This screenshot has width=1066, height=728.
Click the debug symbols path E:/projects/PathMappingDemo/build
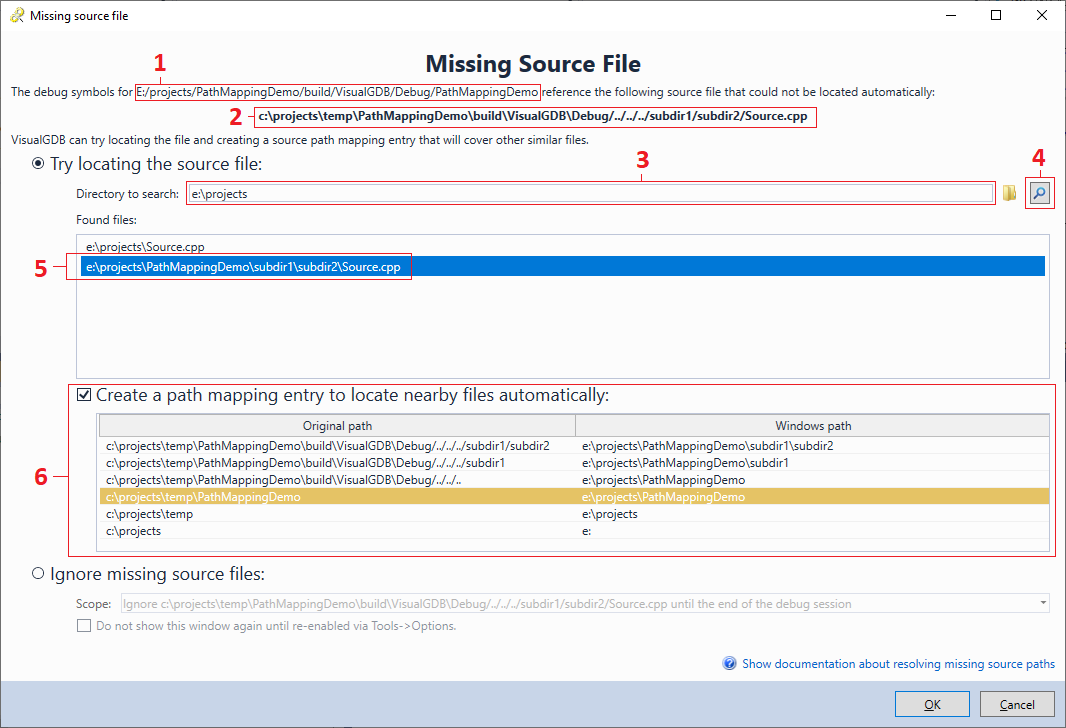[x=338, y=92]
